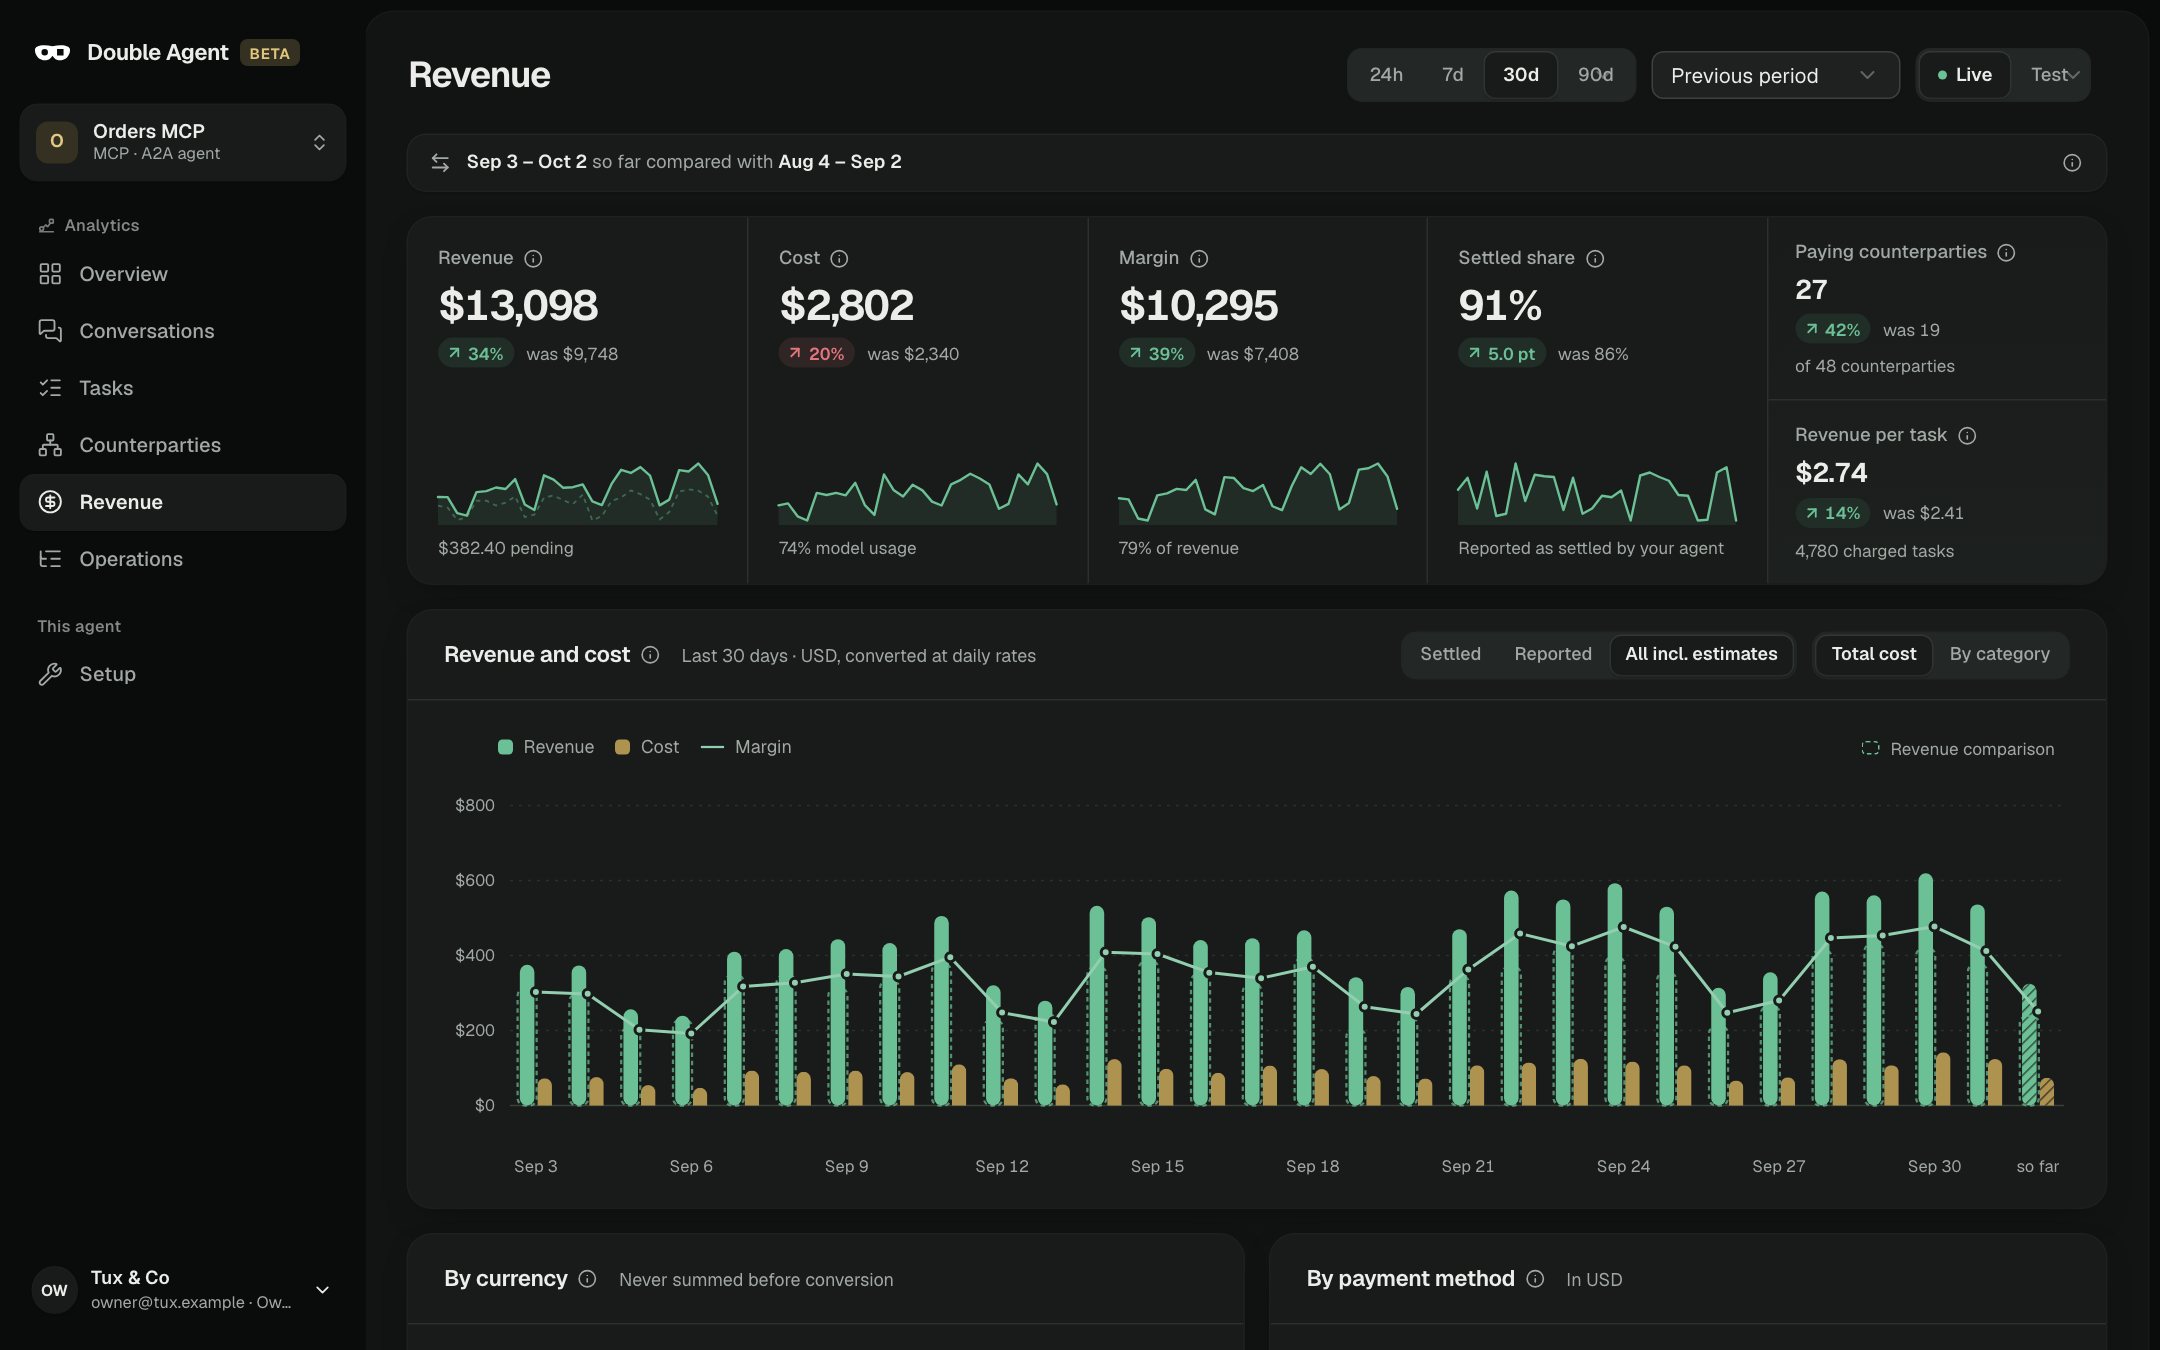Click the Cost legend color swatch
Image resolution: width=2160 pixels, height=1350 pixels.
pyautogui.click(x=622, y=747)
